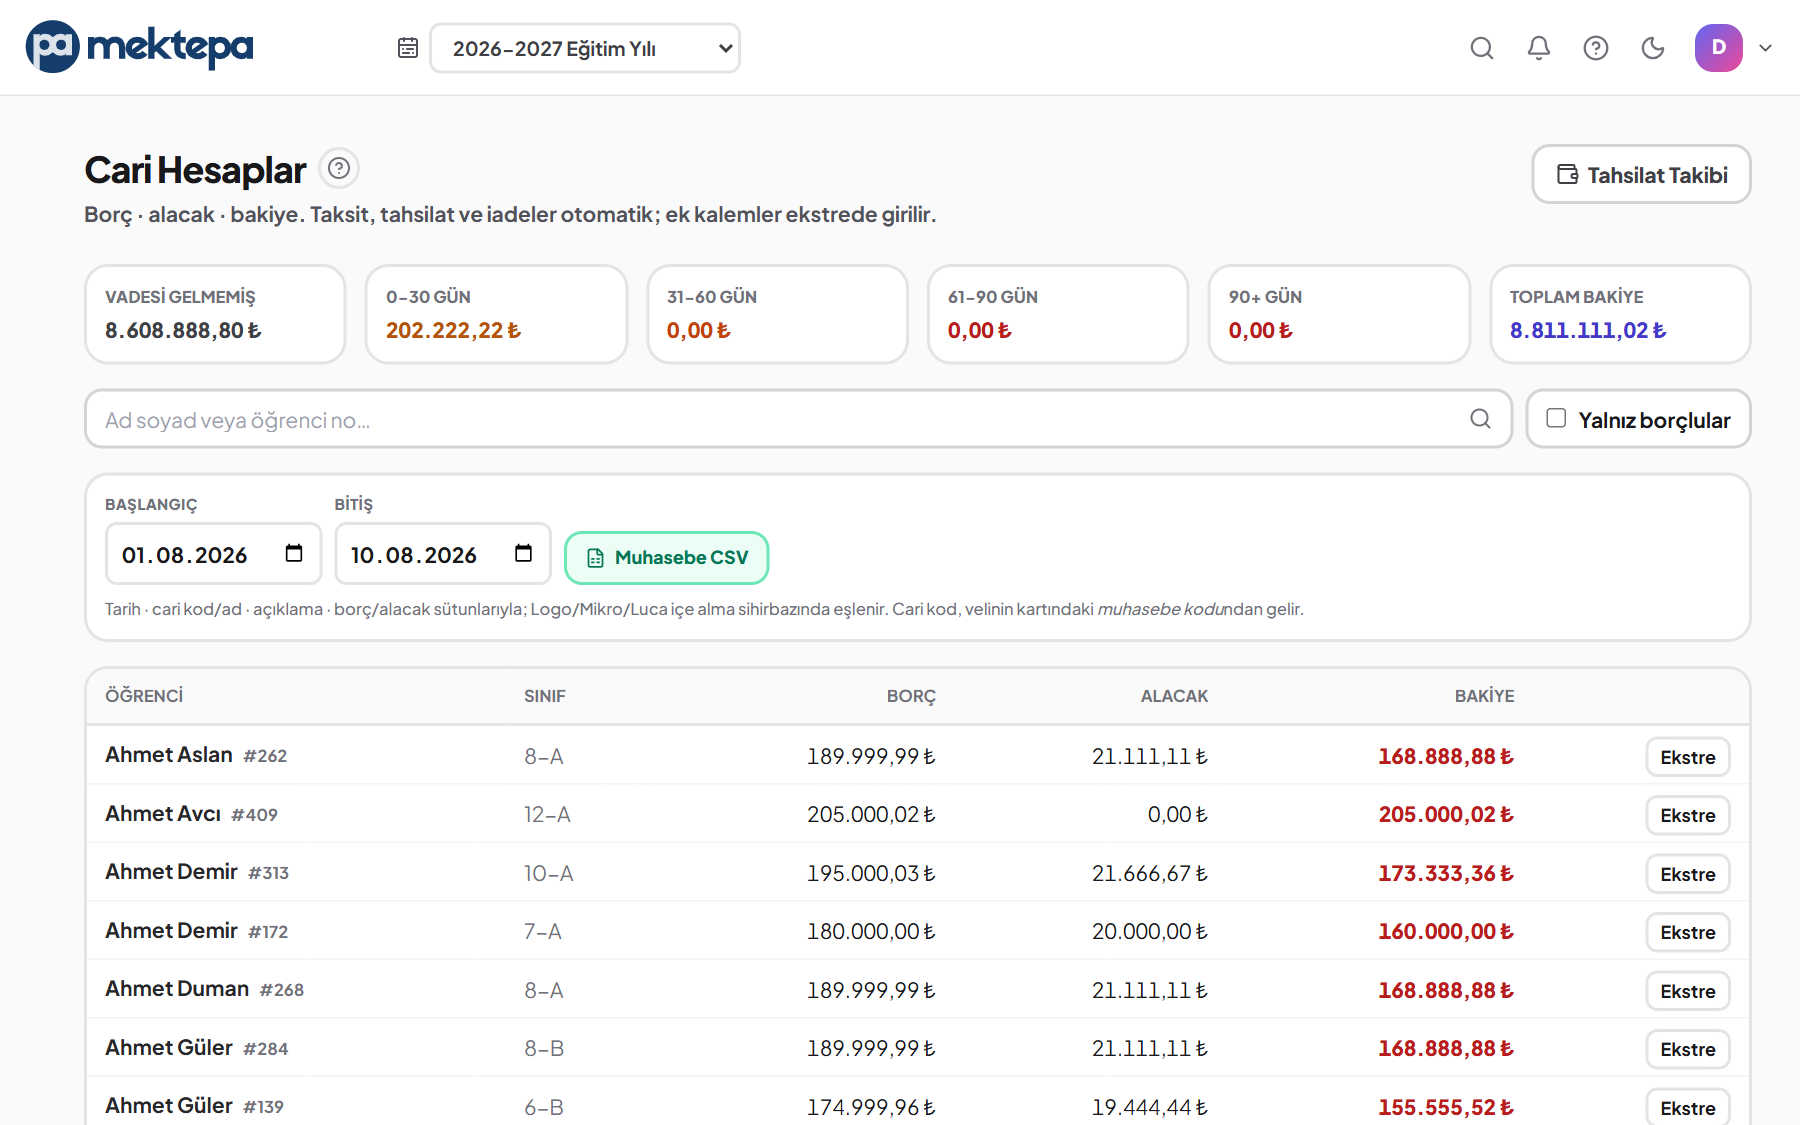Open notifications bell
Viewport: 1800px width, 1125px height.
(x=1539, y=48)
